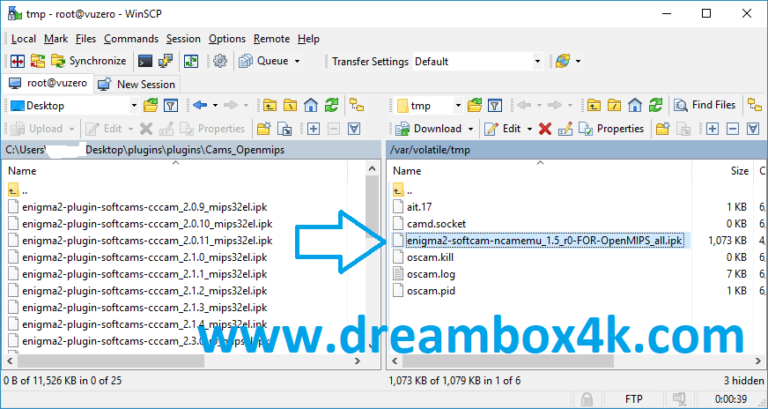Expand the Queue dropdown arrow
The height and width of the screenshot is (409, 768).
[x=297, y=61]
